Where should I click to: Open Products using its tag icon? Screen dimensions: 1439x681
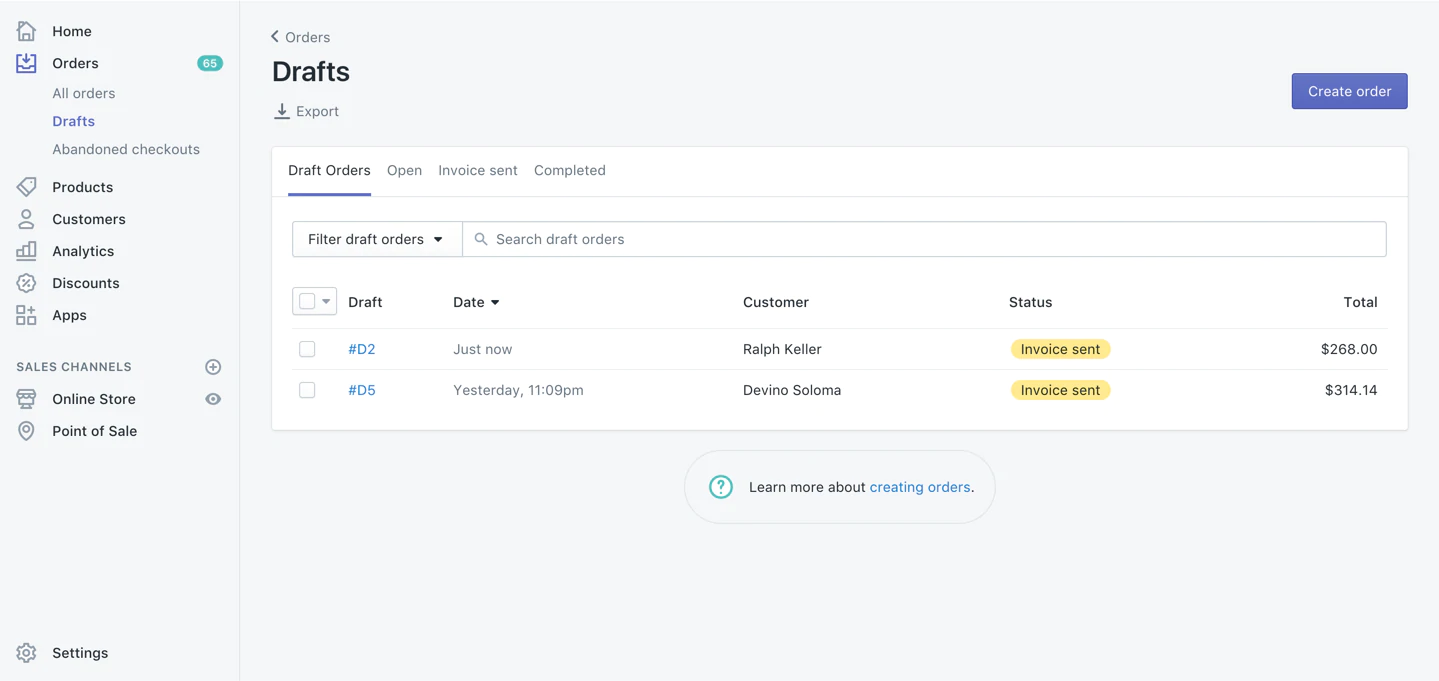point(26,186)
